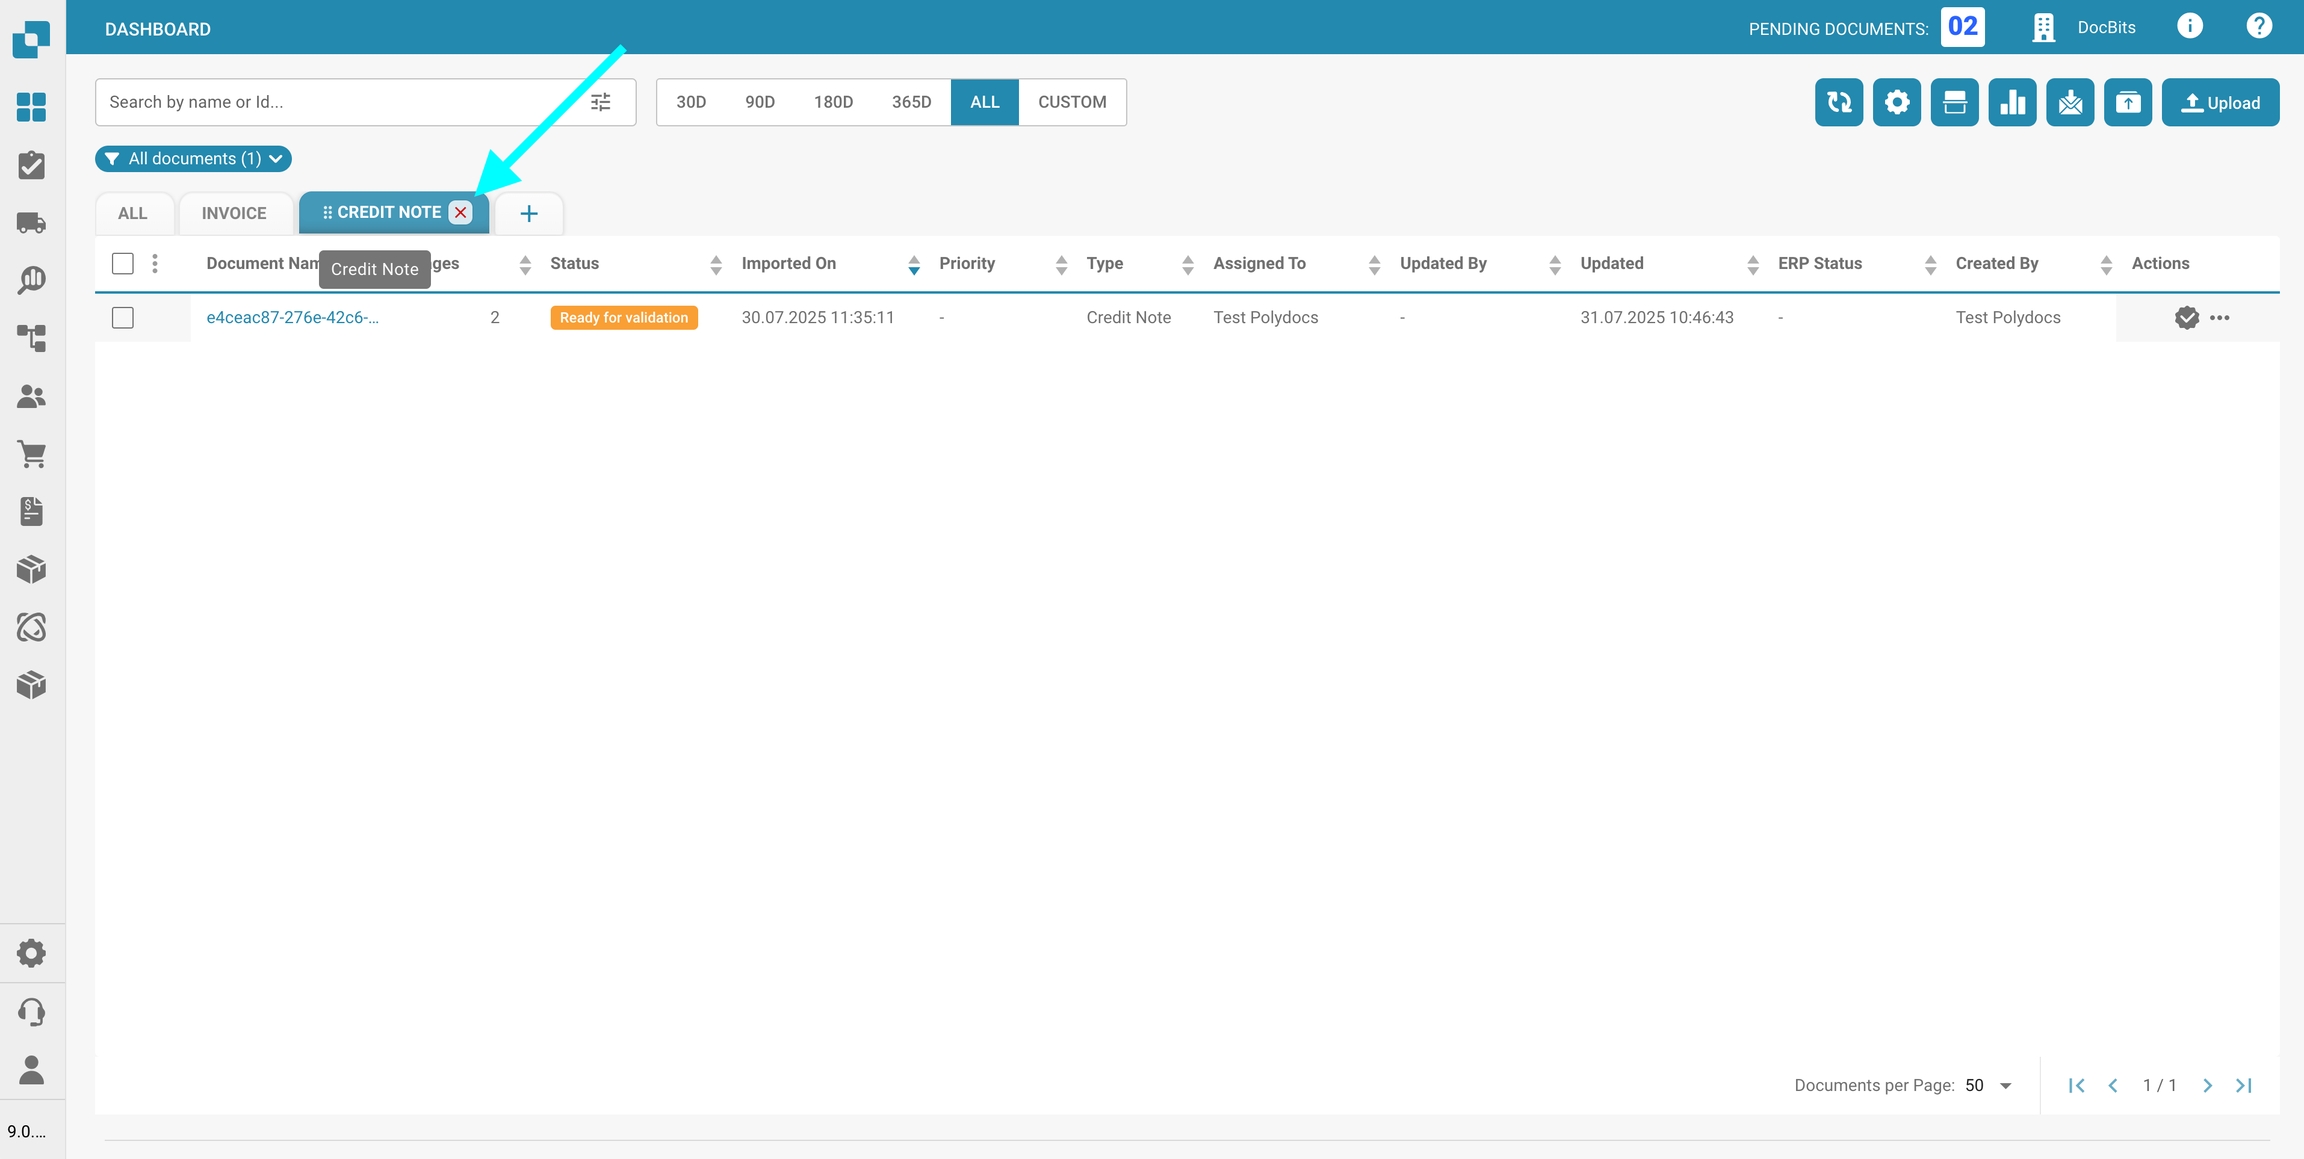Open settings gear in top toolbar
Viewport: 2304px width, 1159px height.
point(1896,102)
